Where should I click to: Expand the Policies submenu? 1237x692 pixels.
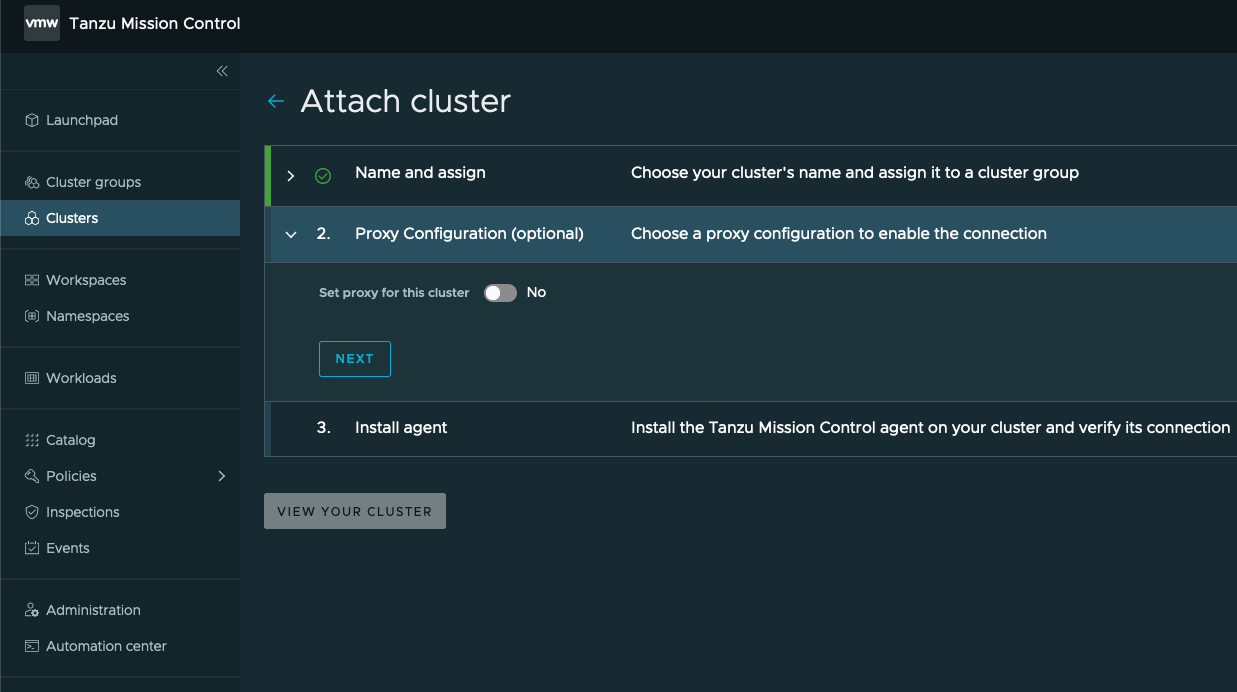pos(222,476)
